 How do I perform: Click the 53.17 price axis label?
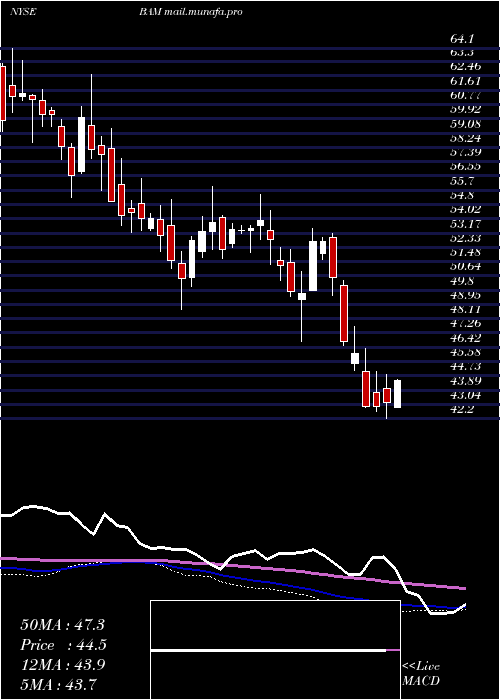click(465, 224)
